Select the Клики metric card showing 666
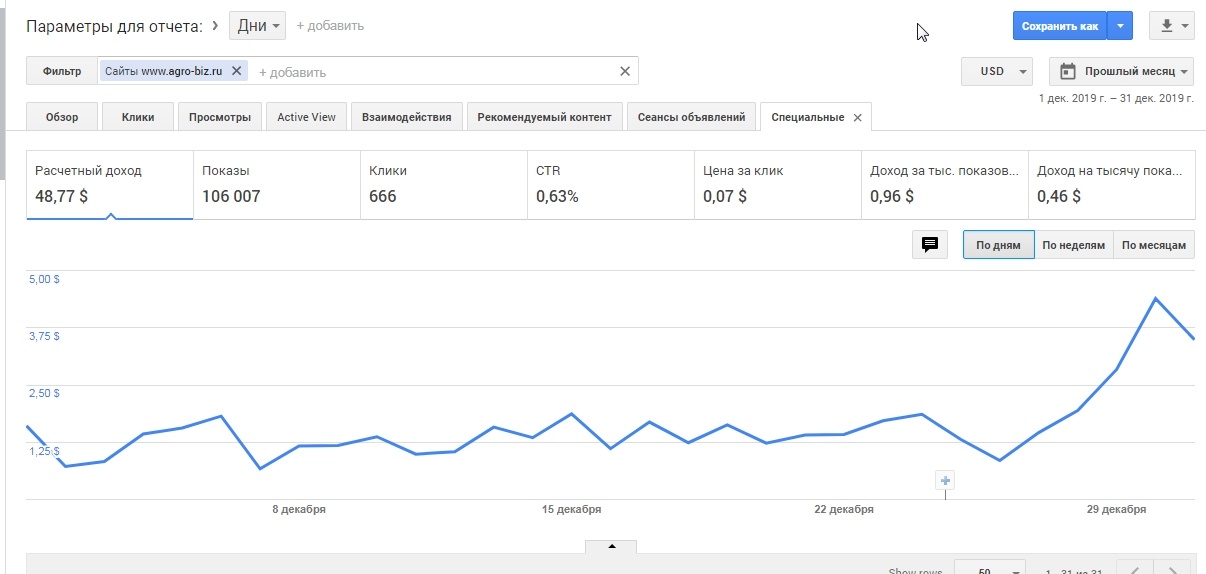This screenshot has width=1206, height=574. 443,185
